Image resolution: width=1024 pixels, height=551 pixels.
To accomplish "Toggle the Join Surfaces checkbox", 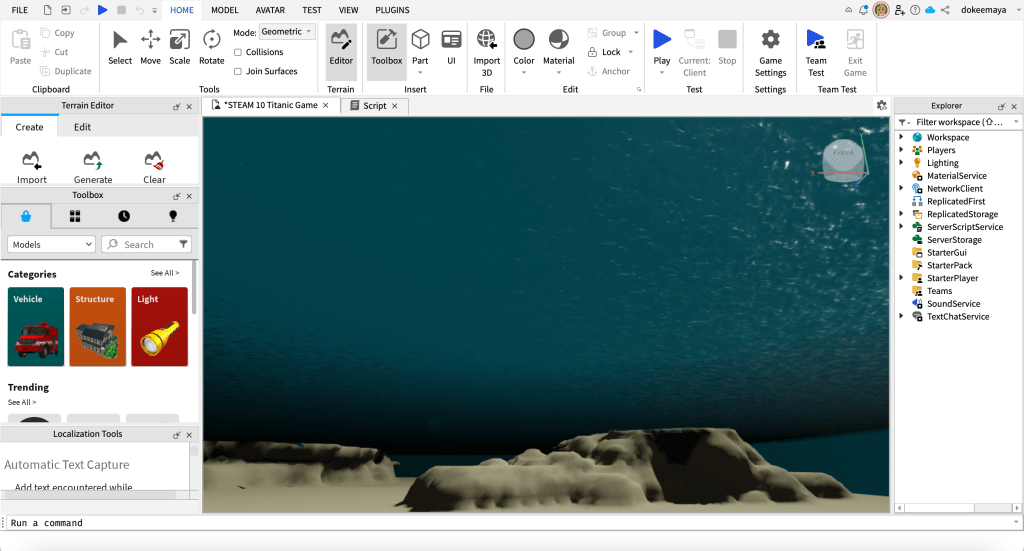I will pos(238,71).
